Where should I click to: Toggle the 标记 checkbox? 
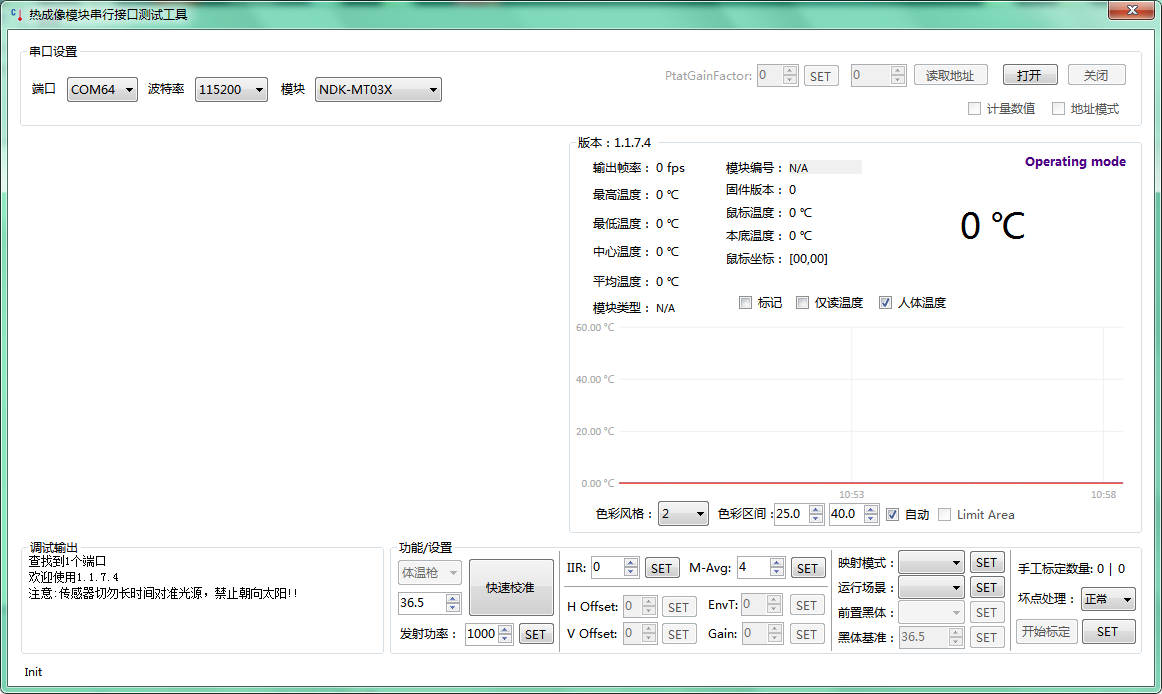[746, 303]
